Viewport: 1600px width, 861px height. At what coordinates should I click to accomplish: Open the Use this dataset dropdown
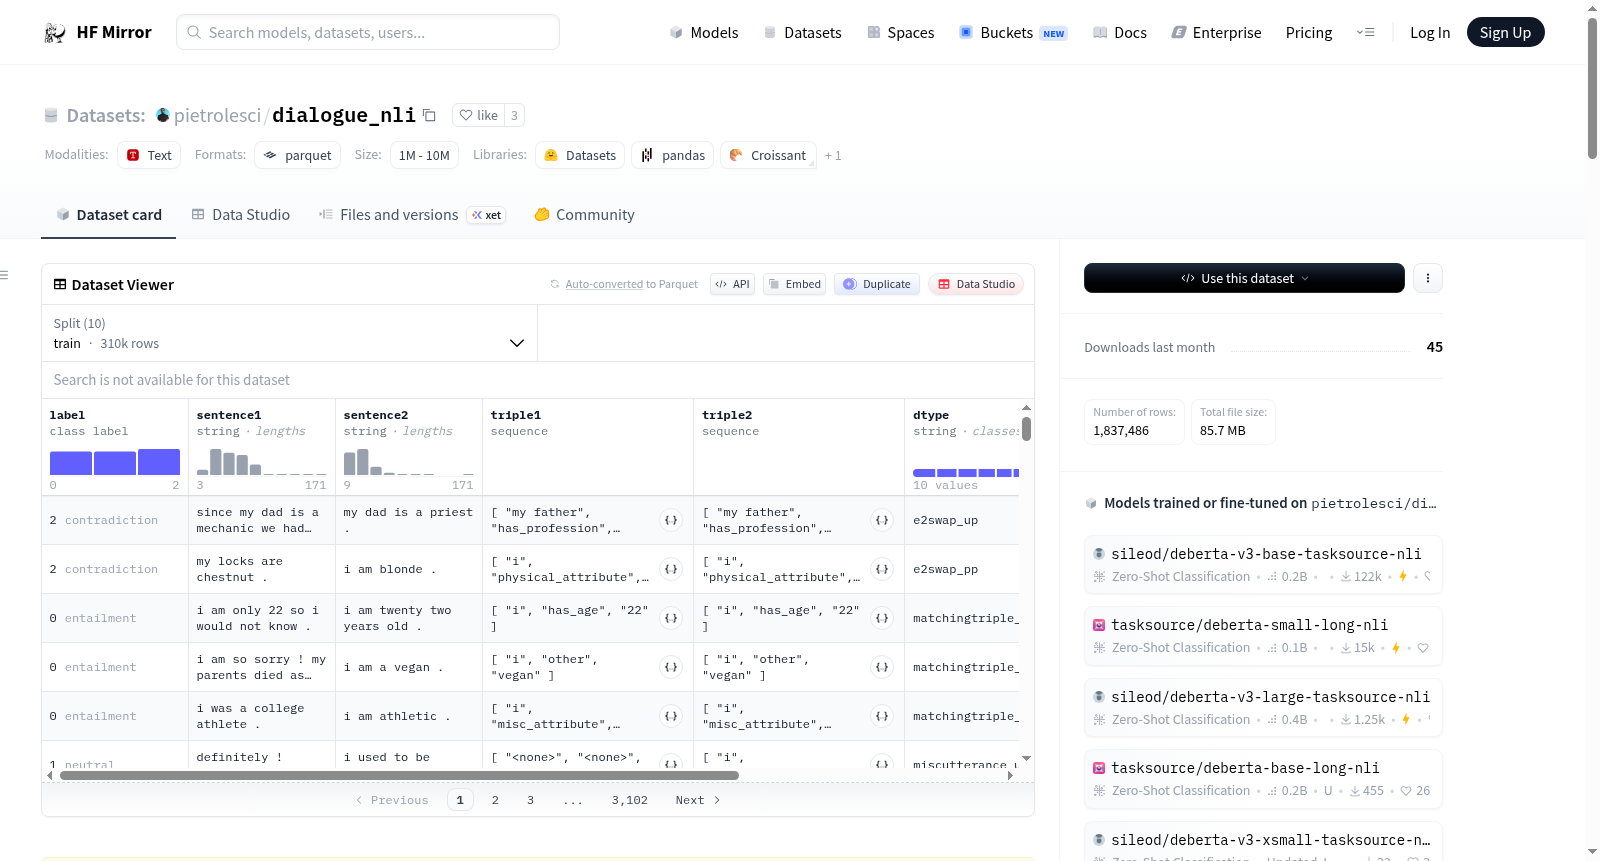click(x=1244, y=278)
